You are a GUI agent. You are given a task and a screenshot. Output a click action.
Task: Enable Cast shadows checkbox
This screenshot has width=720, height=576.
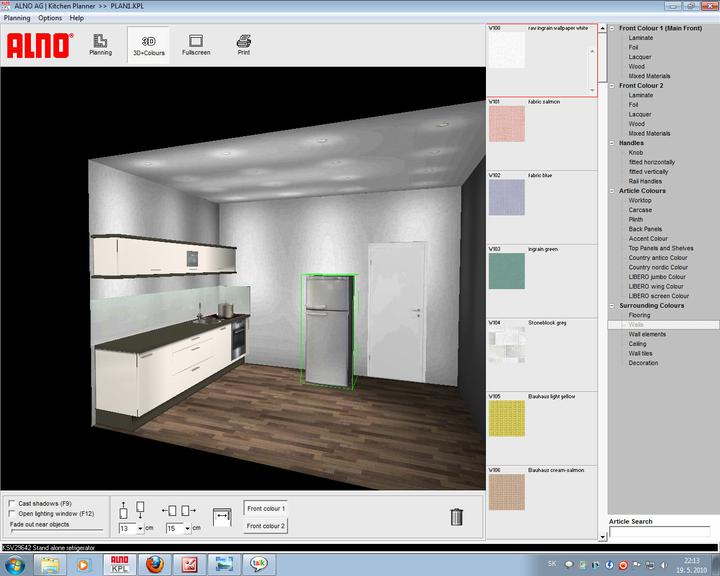12,503
